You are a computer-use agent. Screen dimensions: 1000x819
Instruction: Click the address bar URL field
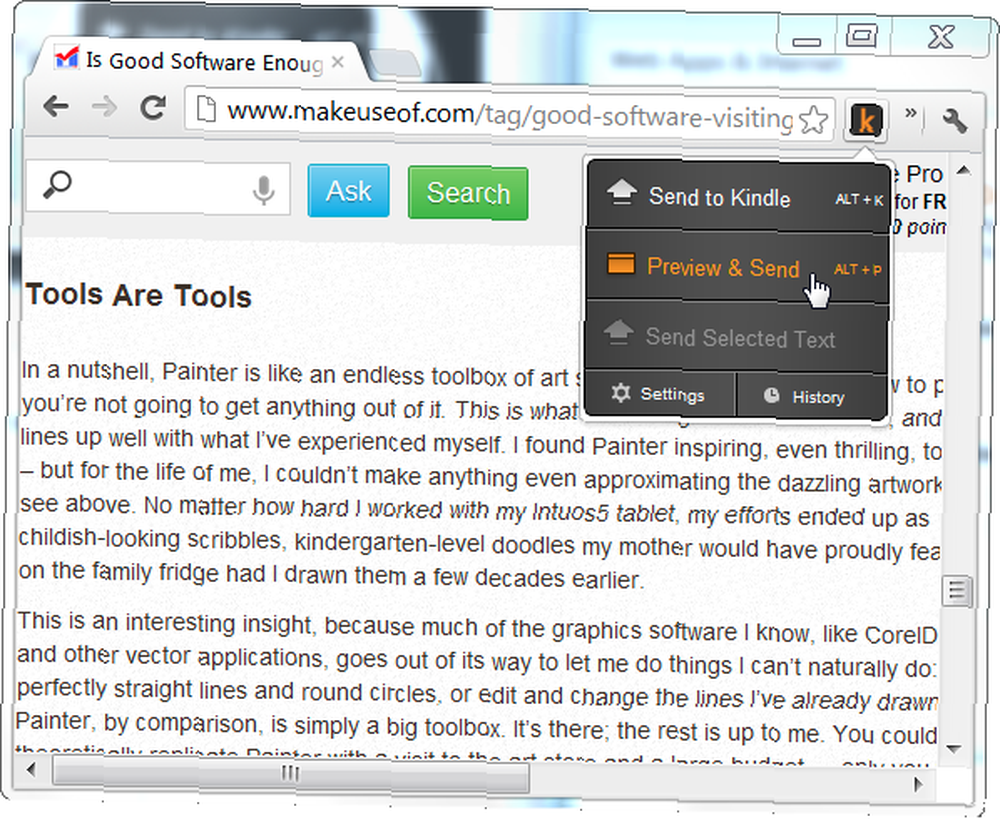pyautogui.click(x=509, y=115)
